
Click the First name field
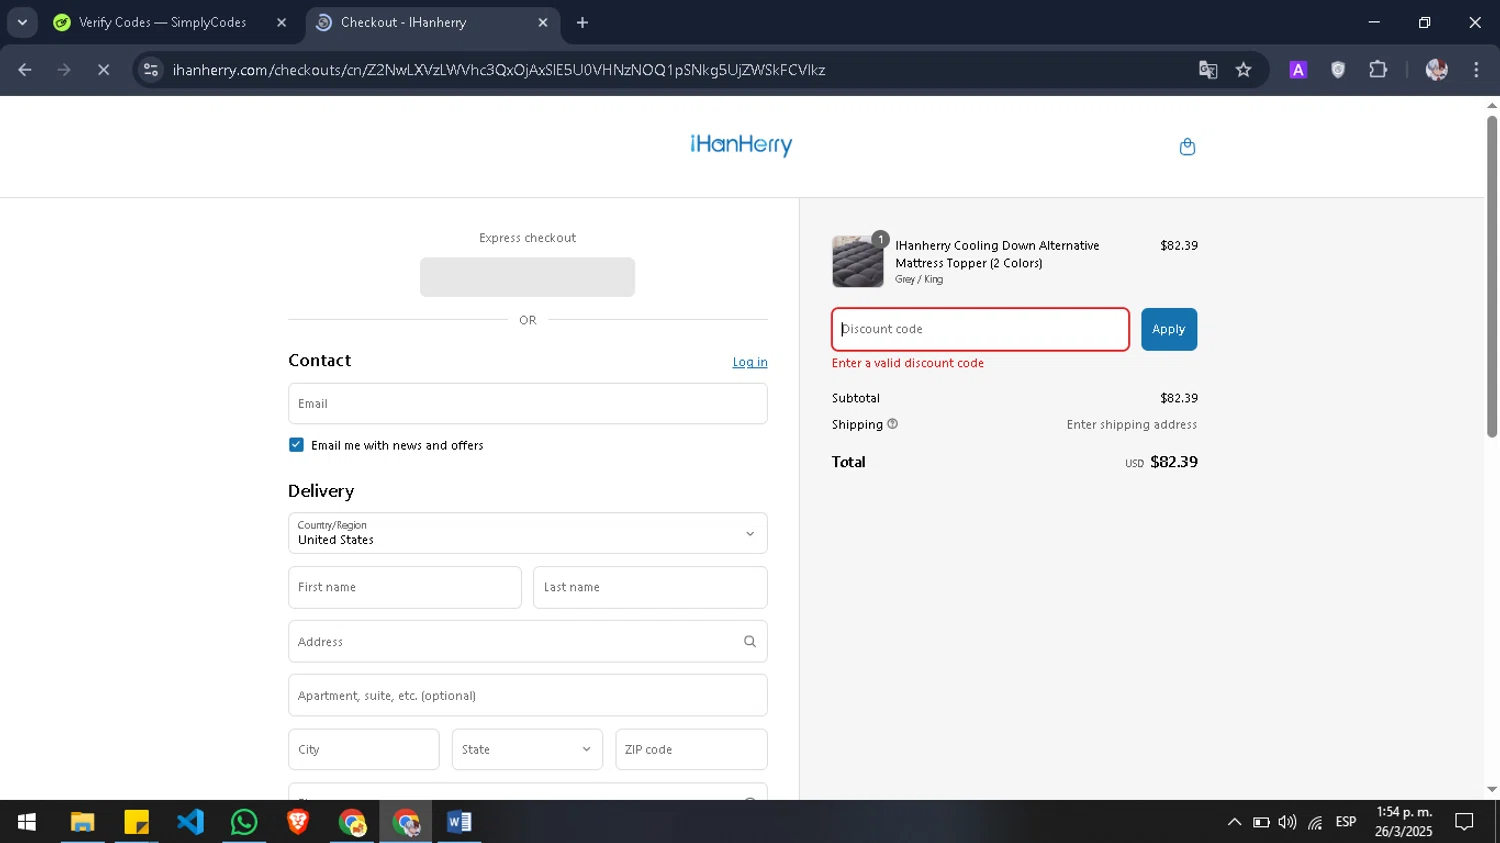coord(405,587)
